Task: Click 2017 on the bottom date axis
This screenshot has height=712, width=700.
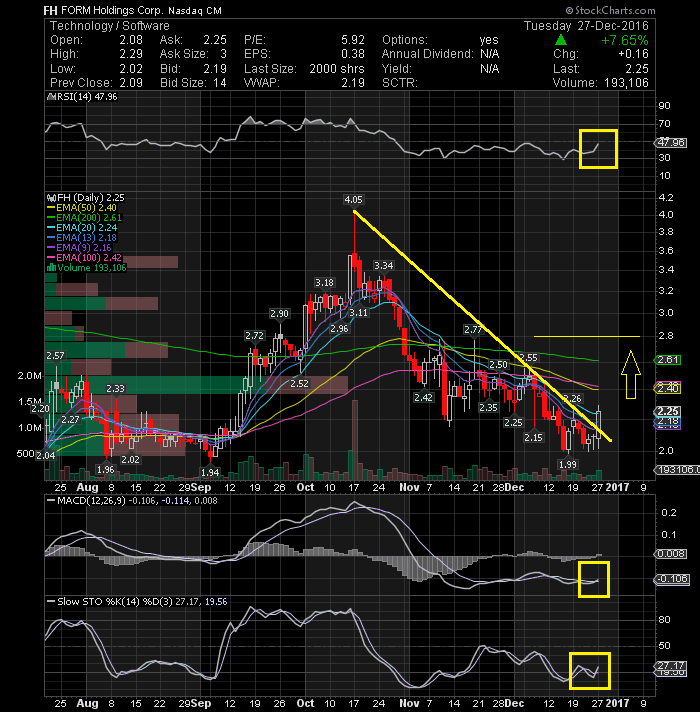Action: pos(618,703)
